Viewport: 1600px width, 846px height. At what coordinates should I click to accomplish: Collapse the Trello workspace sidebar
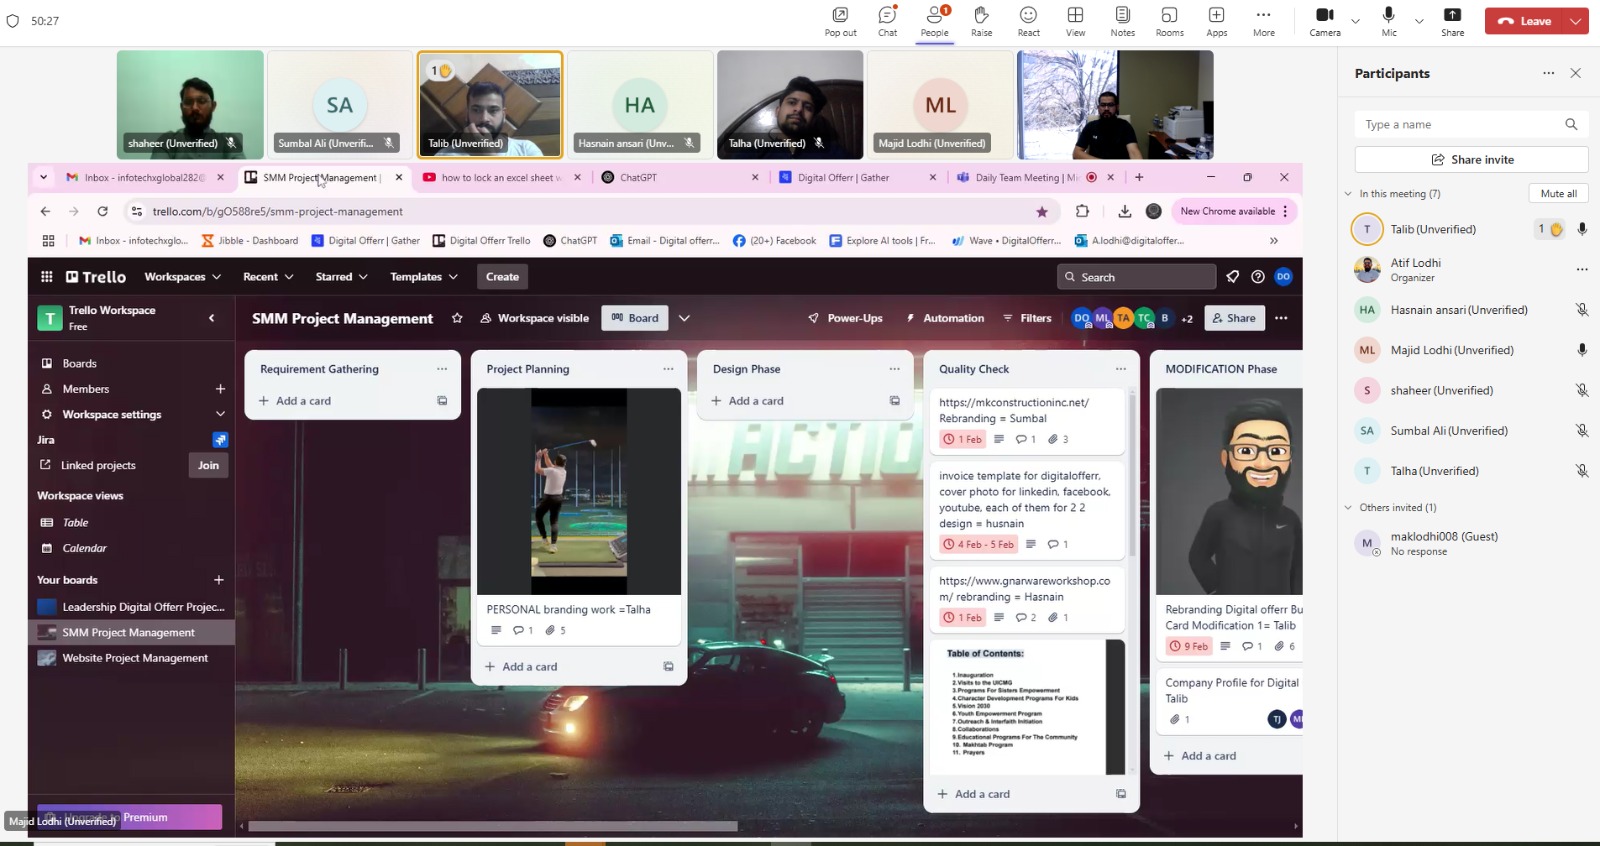point(212,318)
